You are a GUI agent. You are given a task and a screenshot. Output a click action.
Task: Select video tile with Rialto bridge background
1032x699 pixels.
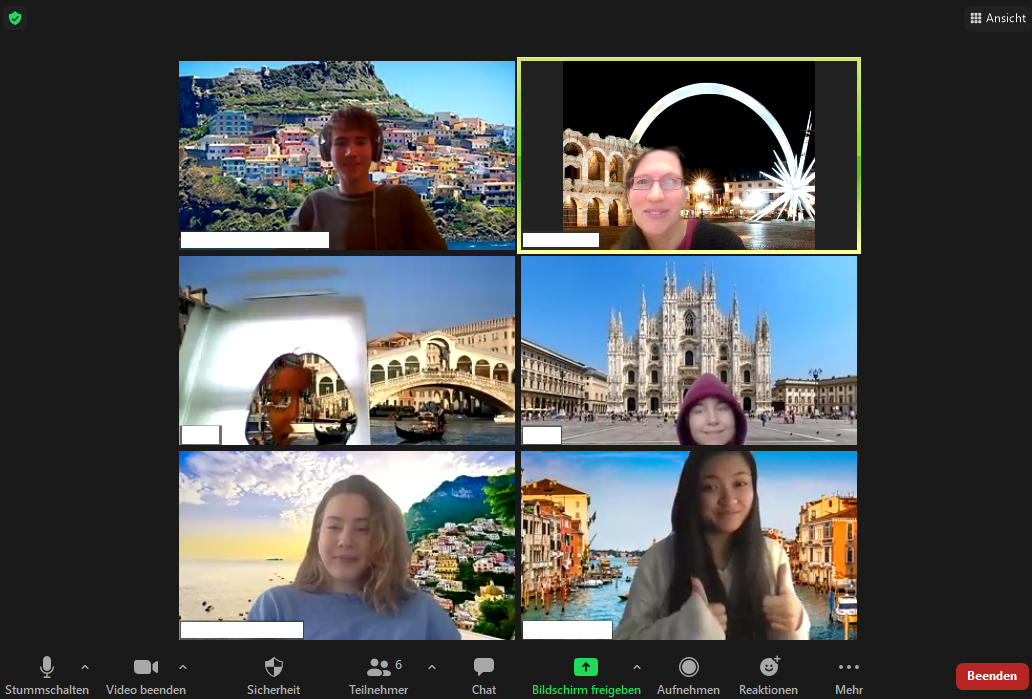(x=347, y=350)
